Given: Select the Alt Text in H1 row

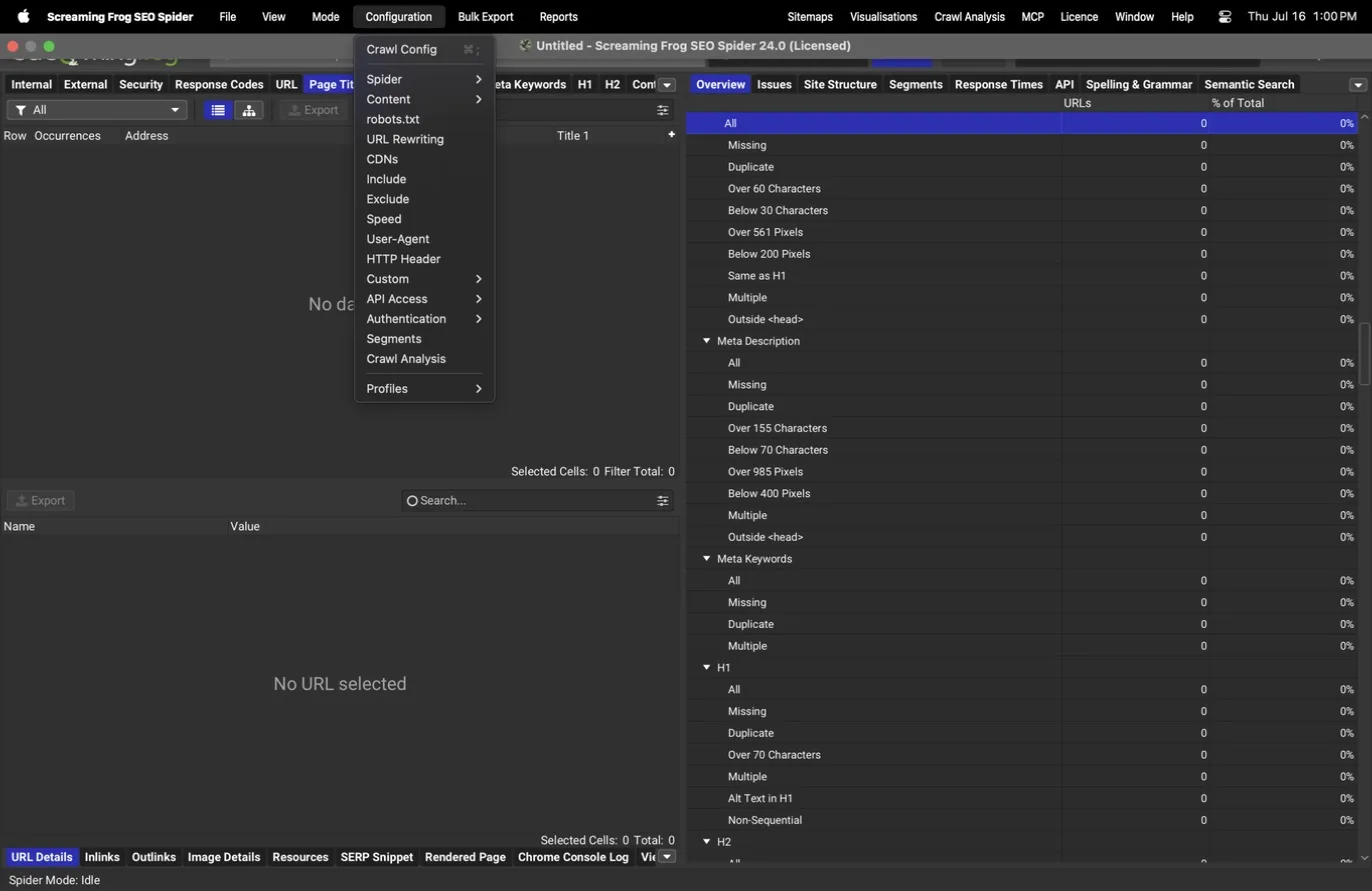Looking at the screenshot, I should [x=1022, y=798].
